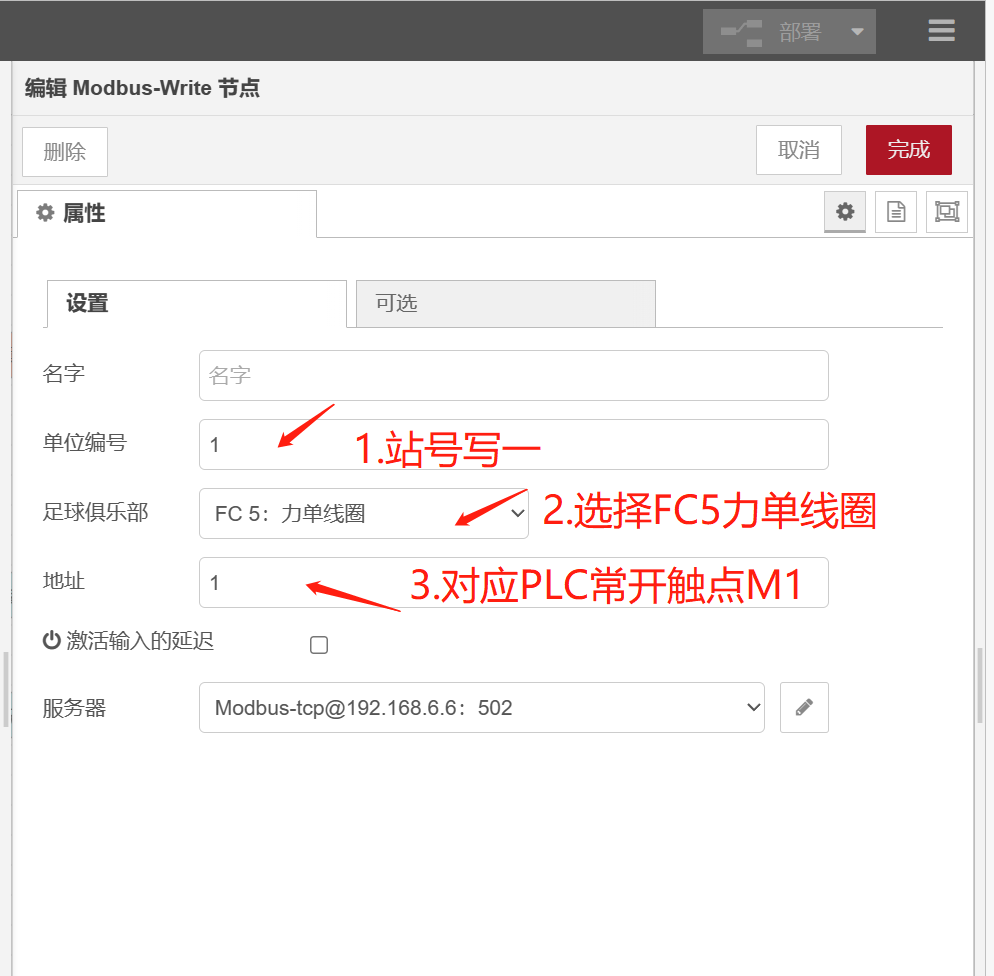Open the Modbus-tcp server dropdown

pyautogui.click(x=482, y=707)
